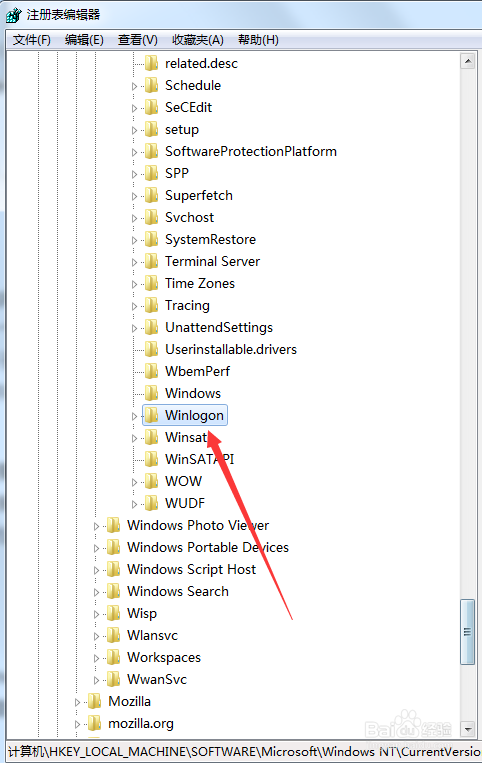Click the SoftwareProtectionPlatform folder icon
482x763 pixels.
152,151
